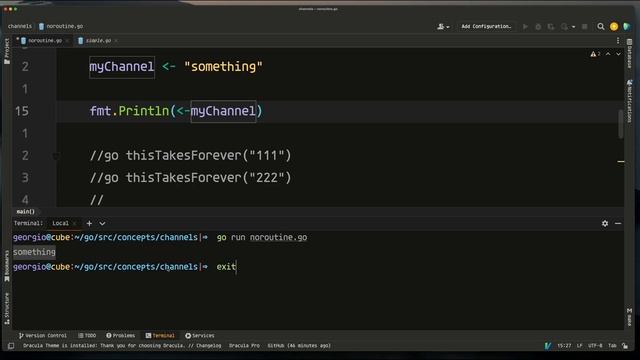640x360 pixels.
Task: Click on myChannel in the send statement
Action: (x=122, y=67)
